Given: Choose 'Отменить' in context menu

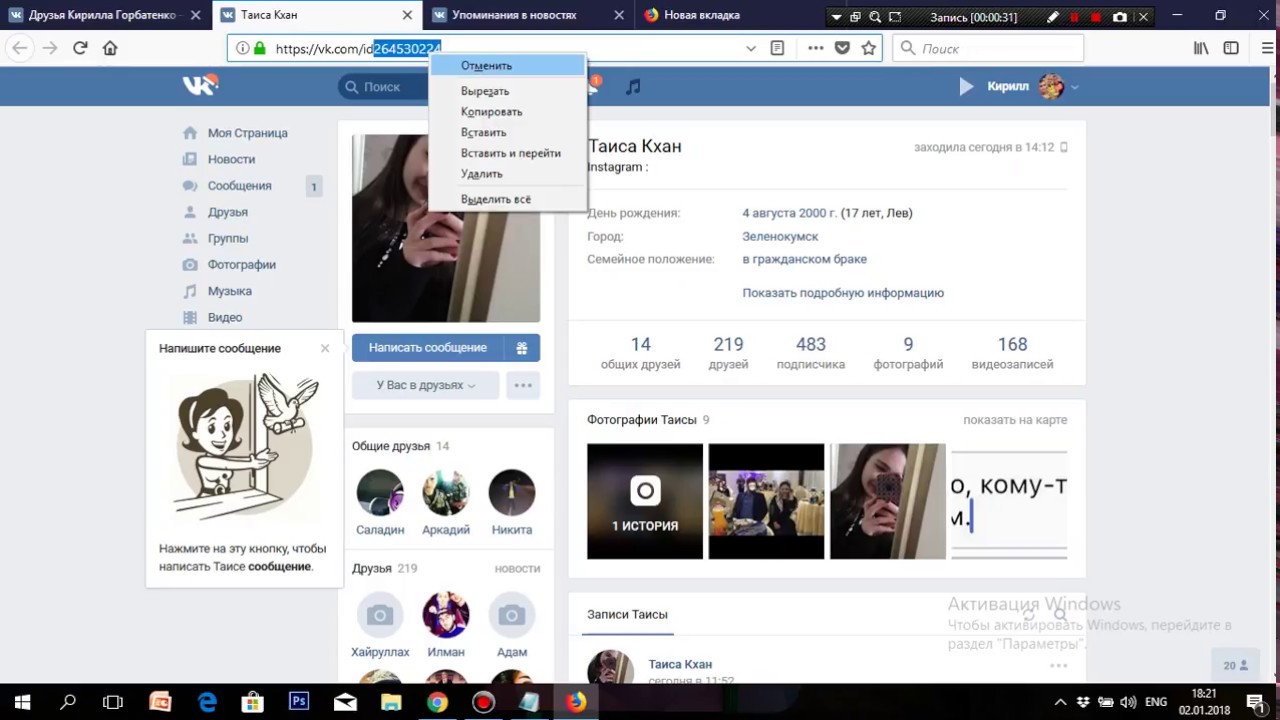Looking at the screenshot, I should click(508, 65).
